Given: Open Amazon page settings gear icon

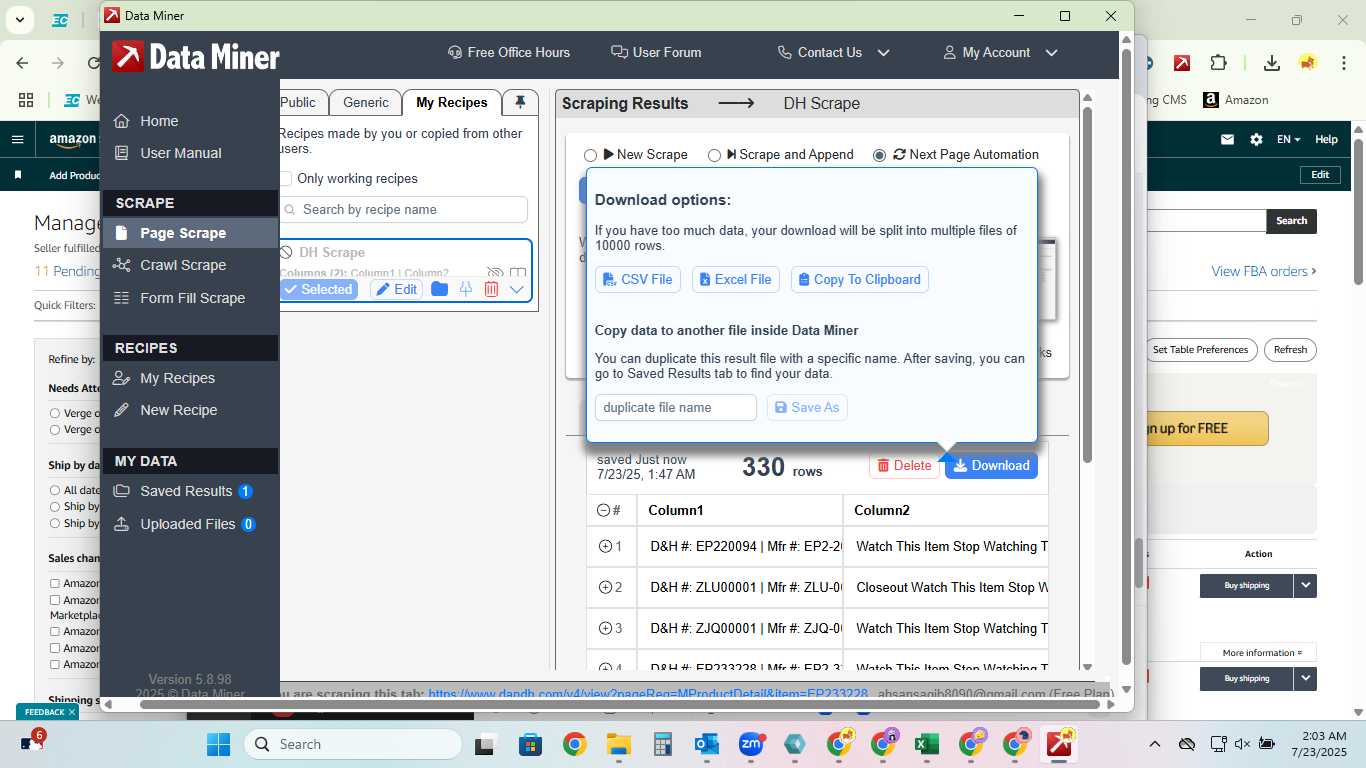Looking at the screenshot, I should (x=1256, y=140).
